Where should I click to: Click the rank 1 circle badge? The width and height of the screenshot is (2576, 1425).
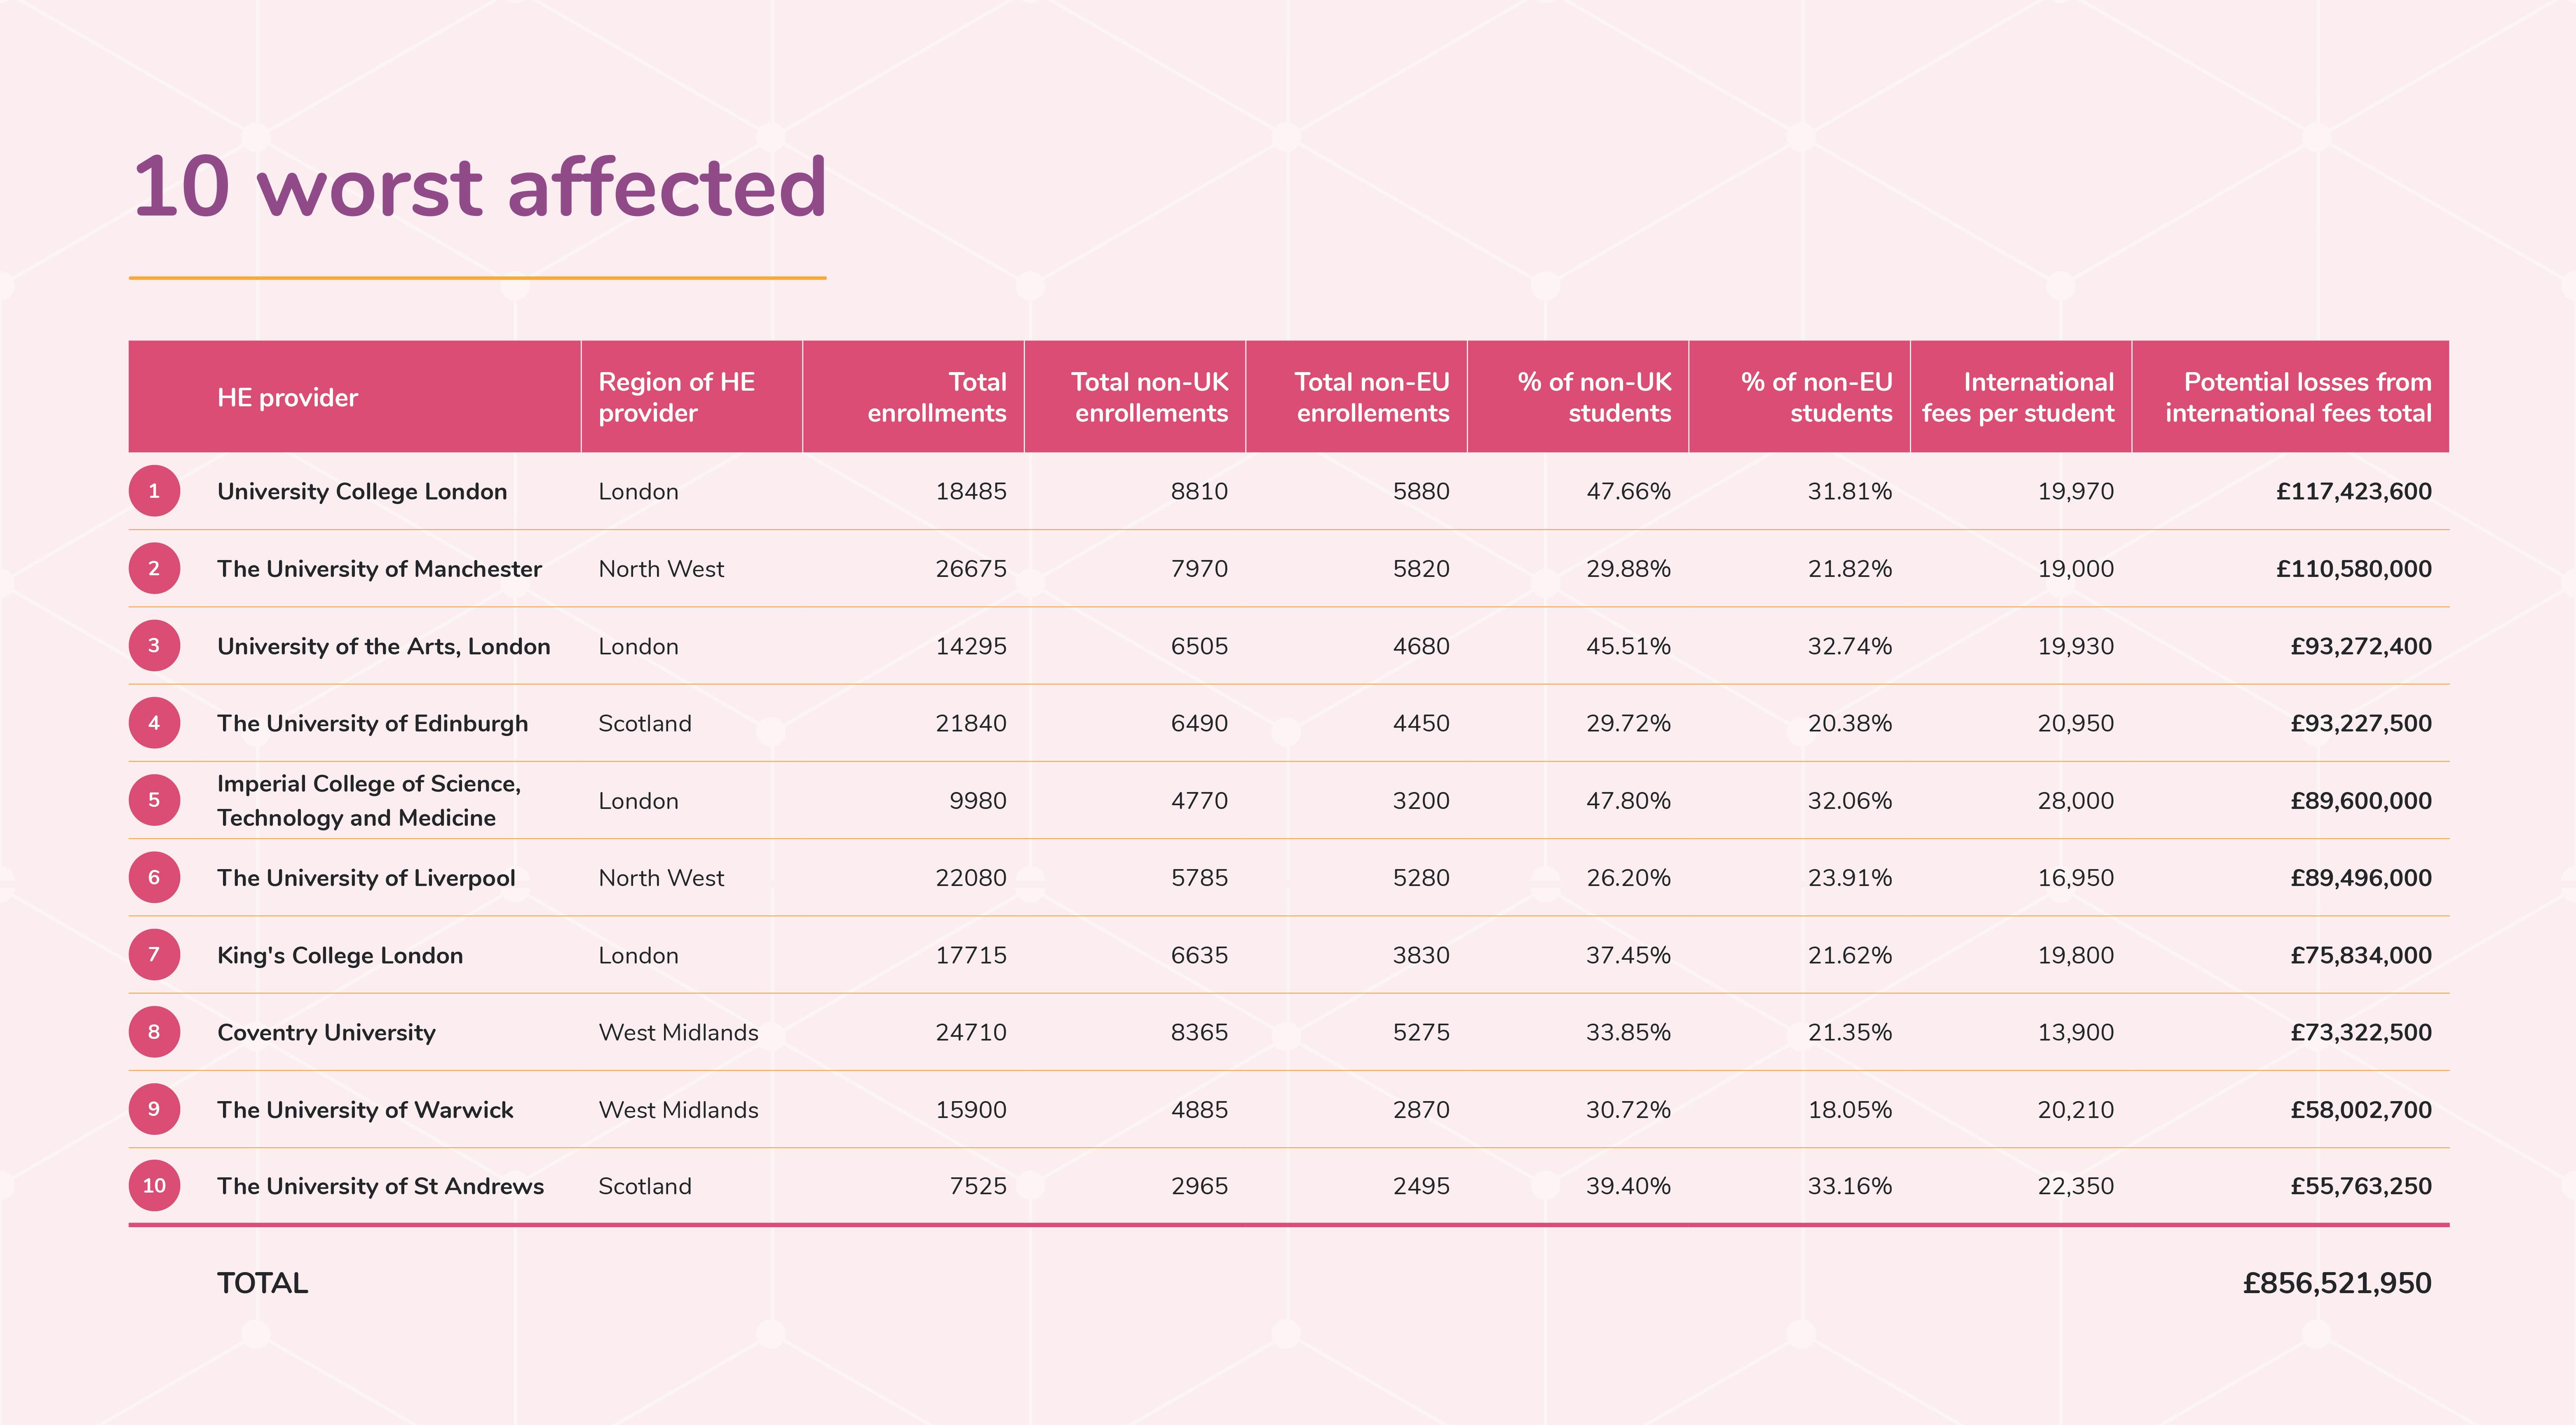[154, 491]
